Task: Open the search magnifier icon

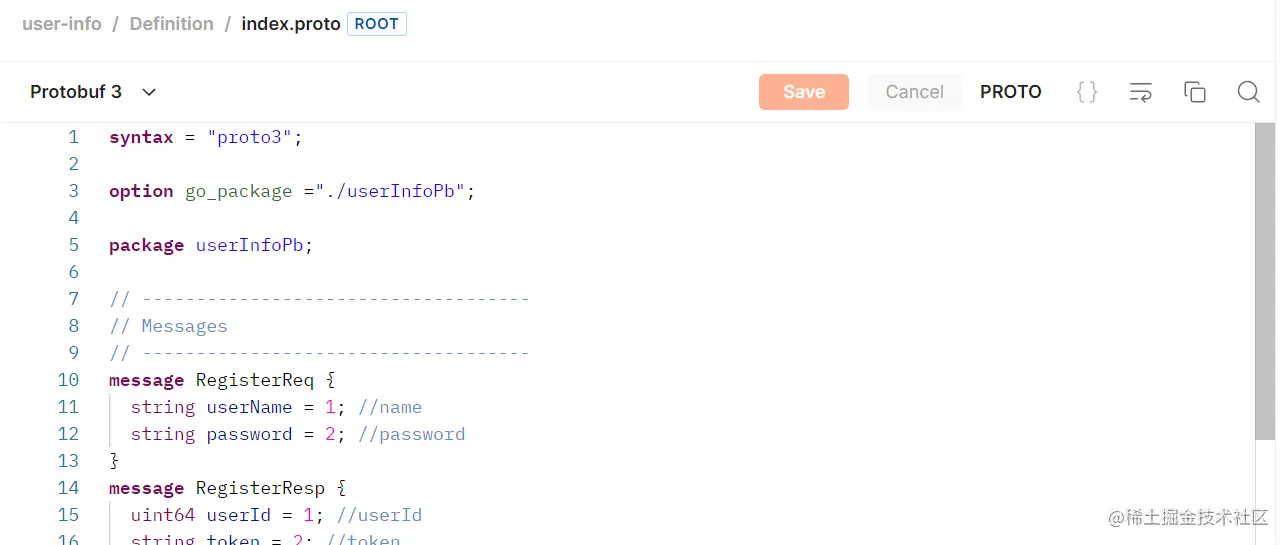Action: 1248,92
